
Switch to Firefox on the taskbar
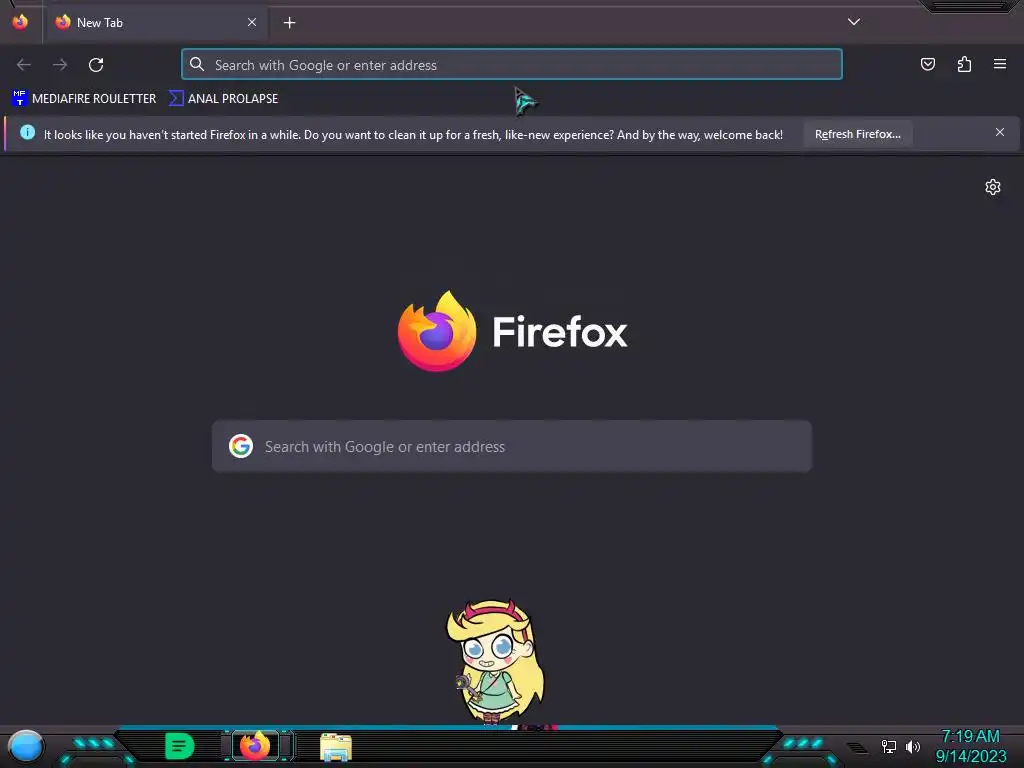255,746
